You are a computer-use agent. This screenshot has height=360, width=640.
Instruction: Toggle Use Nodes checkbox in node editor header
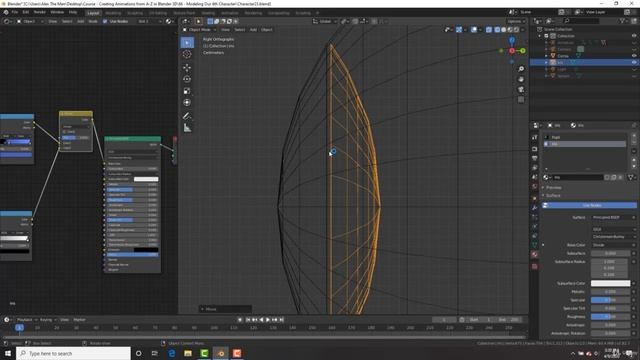coord(105,21)
